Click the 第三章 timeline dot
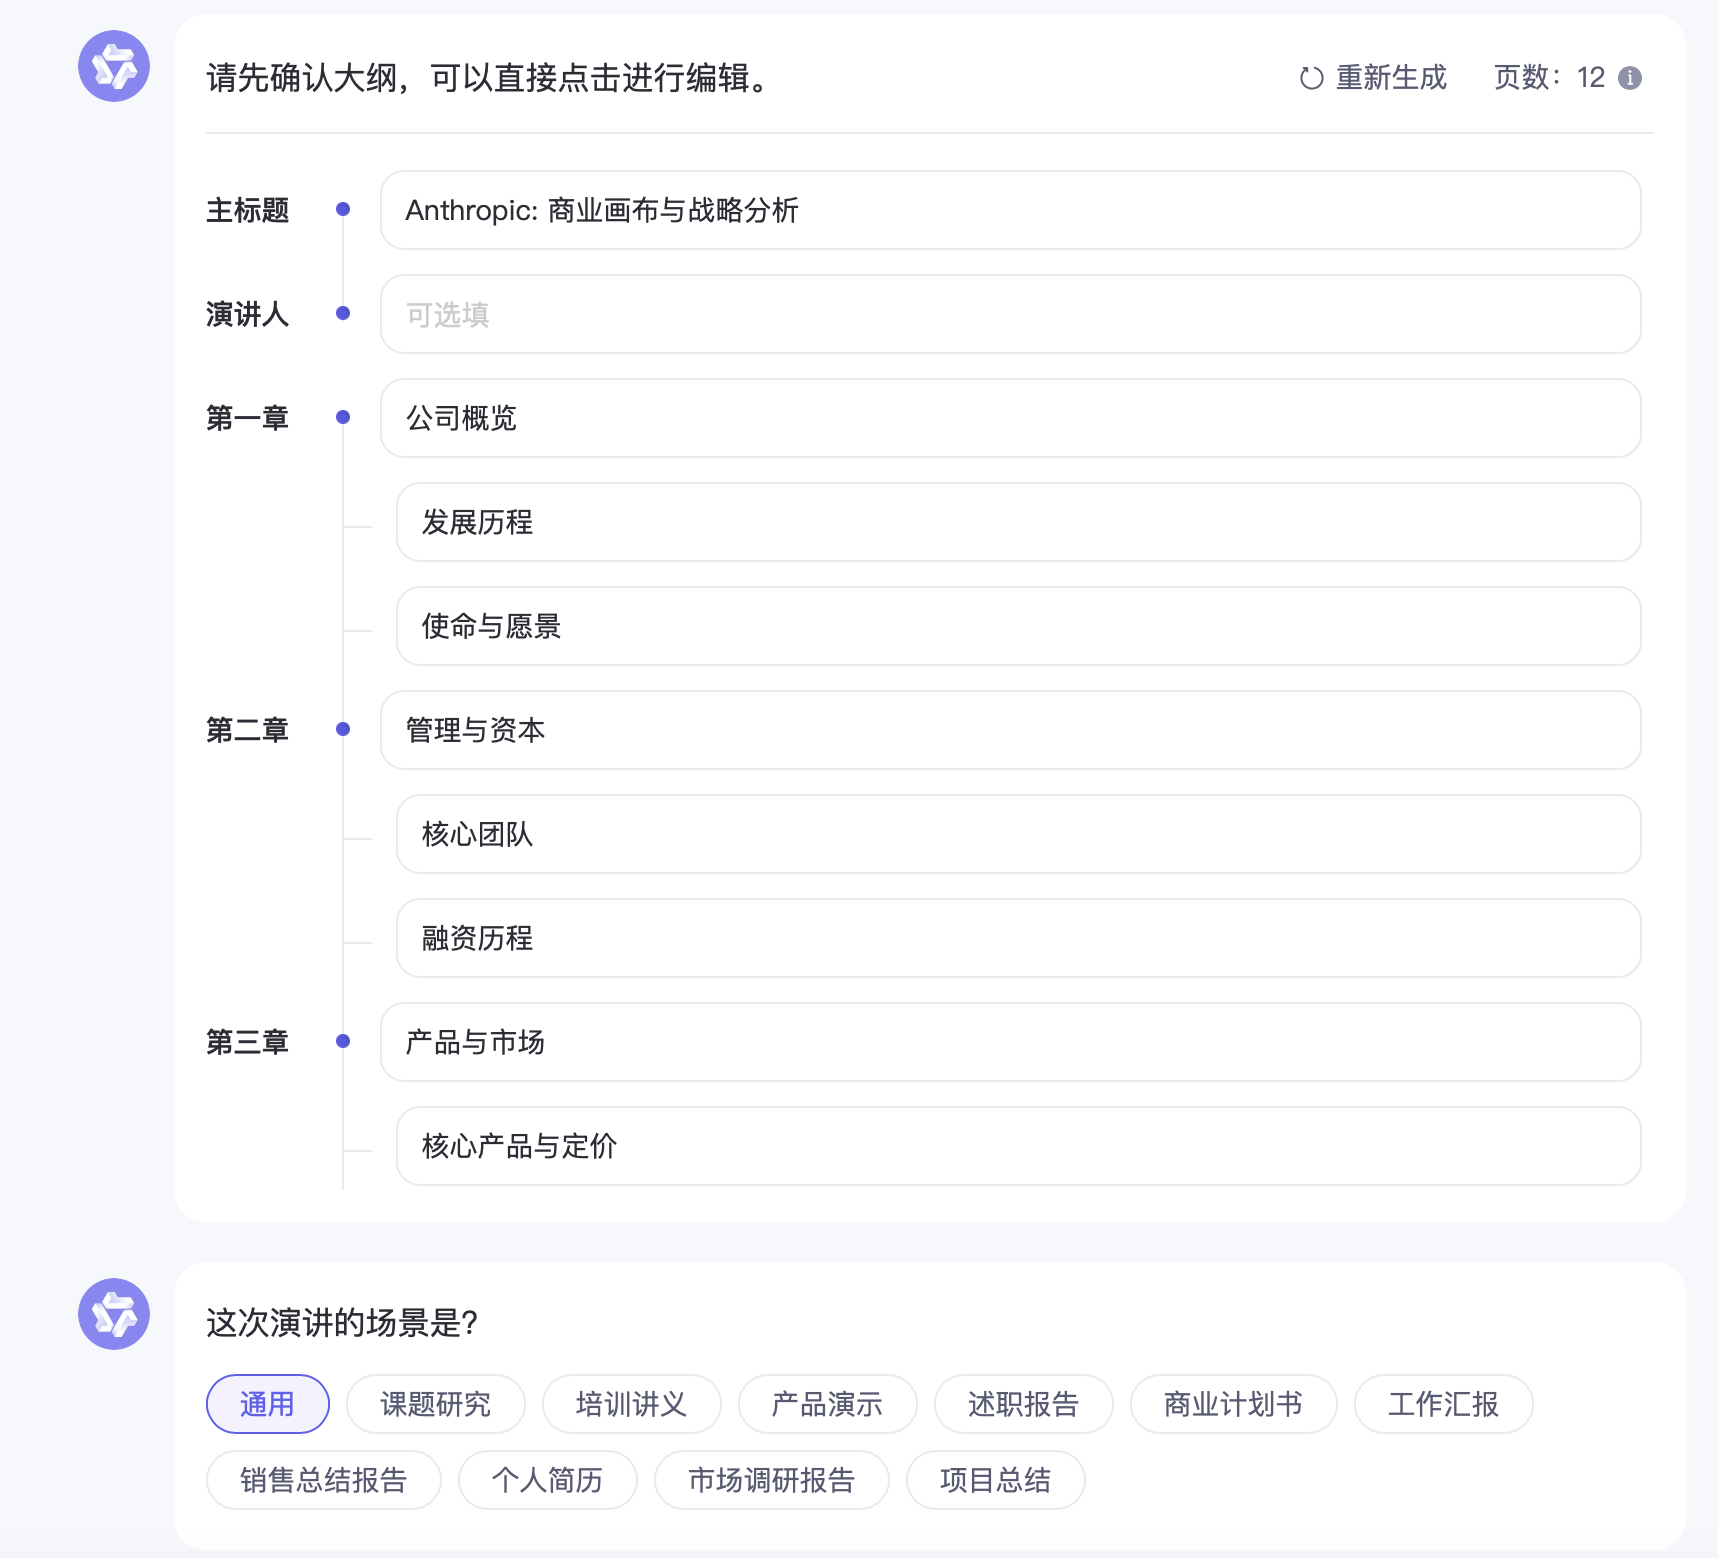Viewport: 1718px width, 1558px height. point(343,1041)
